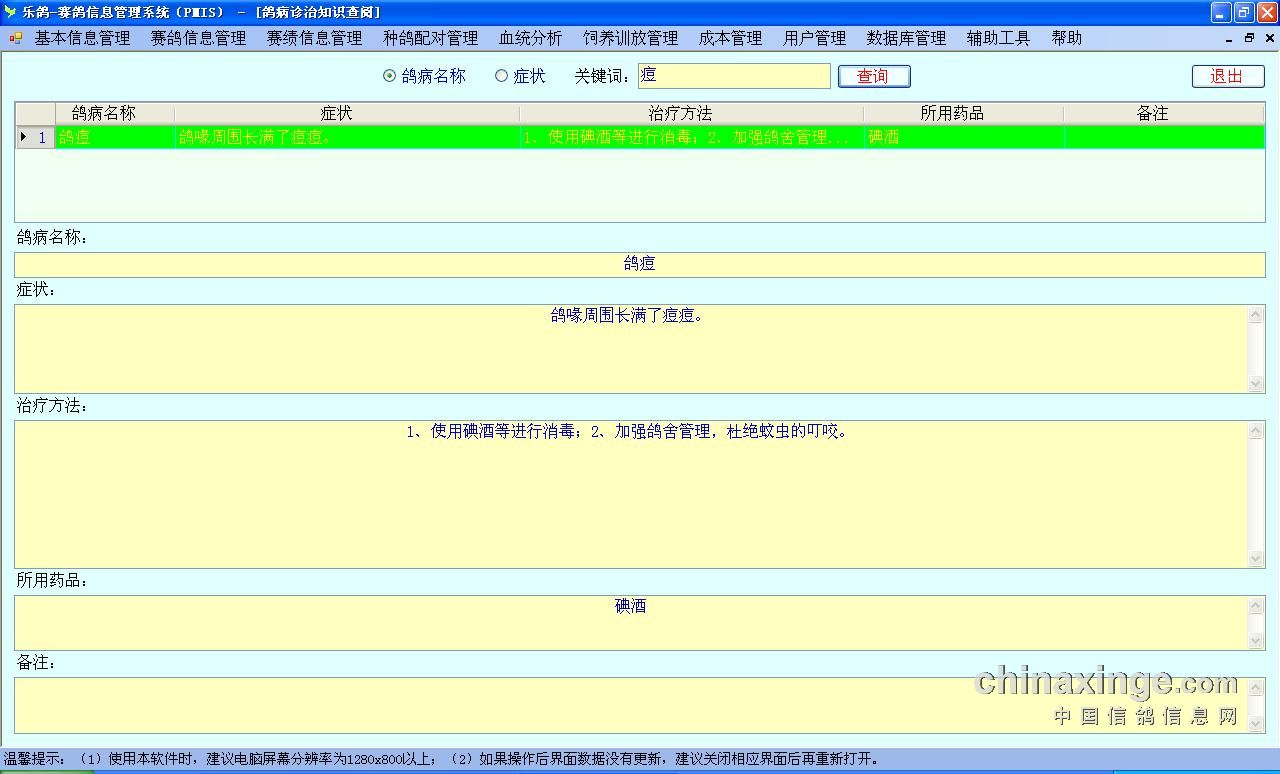Click the treatment method cell in row 1
Viewport: 1280px width, 774px height.
pyautogui.click(x=692, y=137)
